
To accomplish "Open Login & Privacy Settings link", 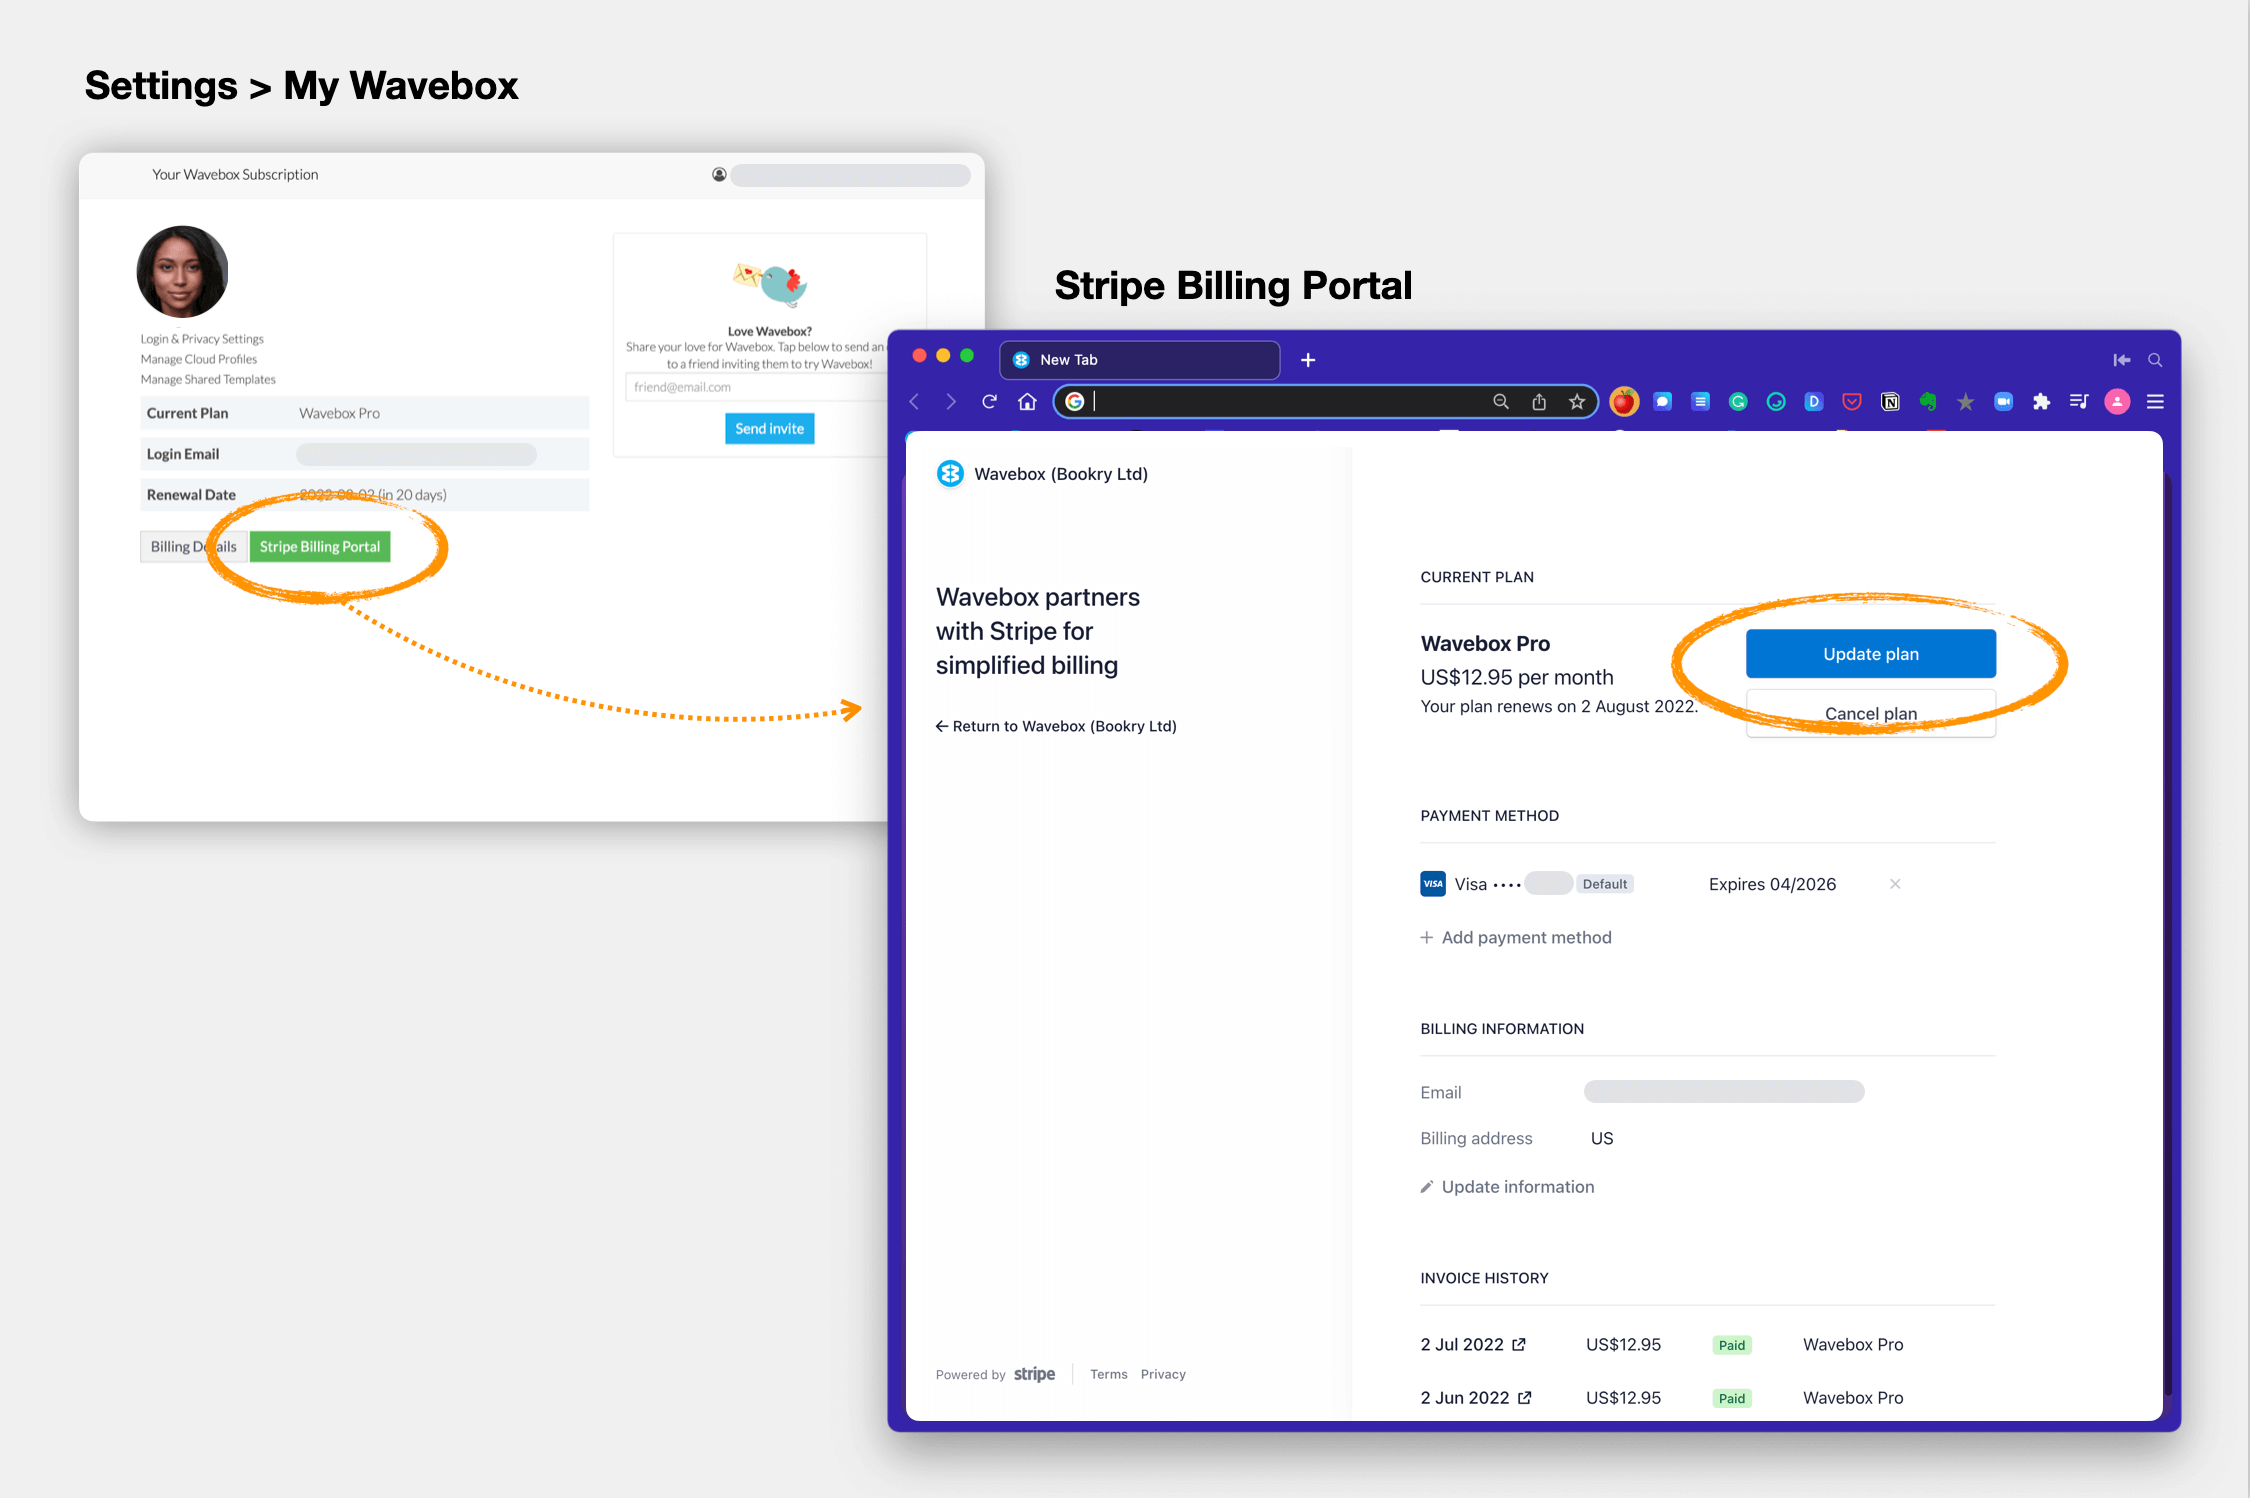I will 202,339.
